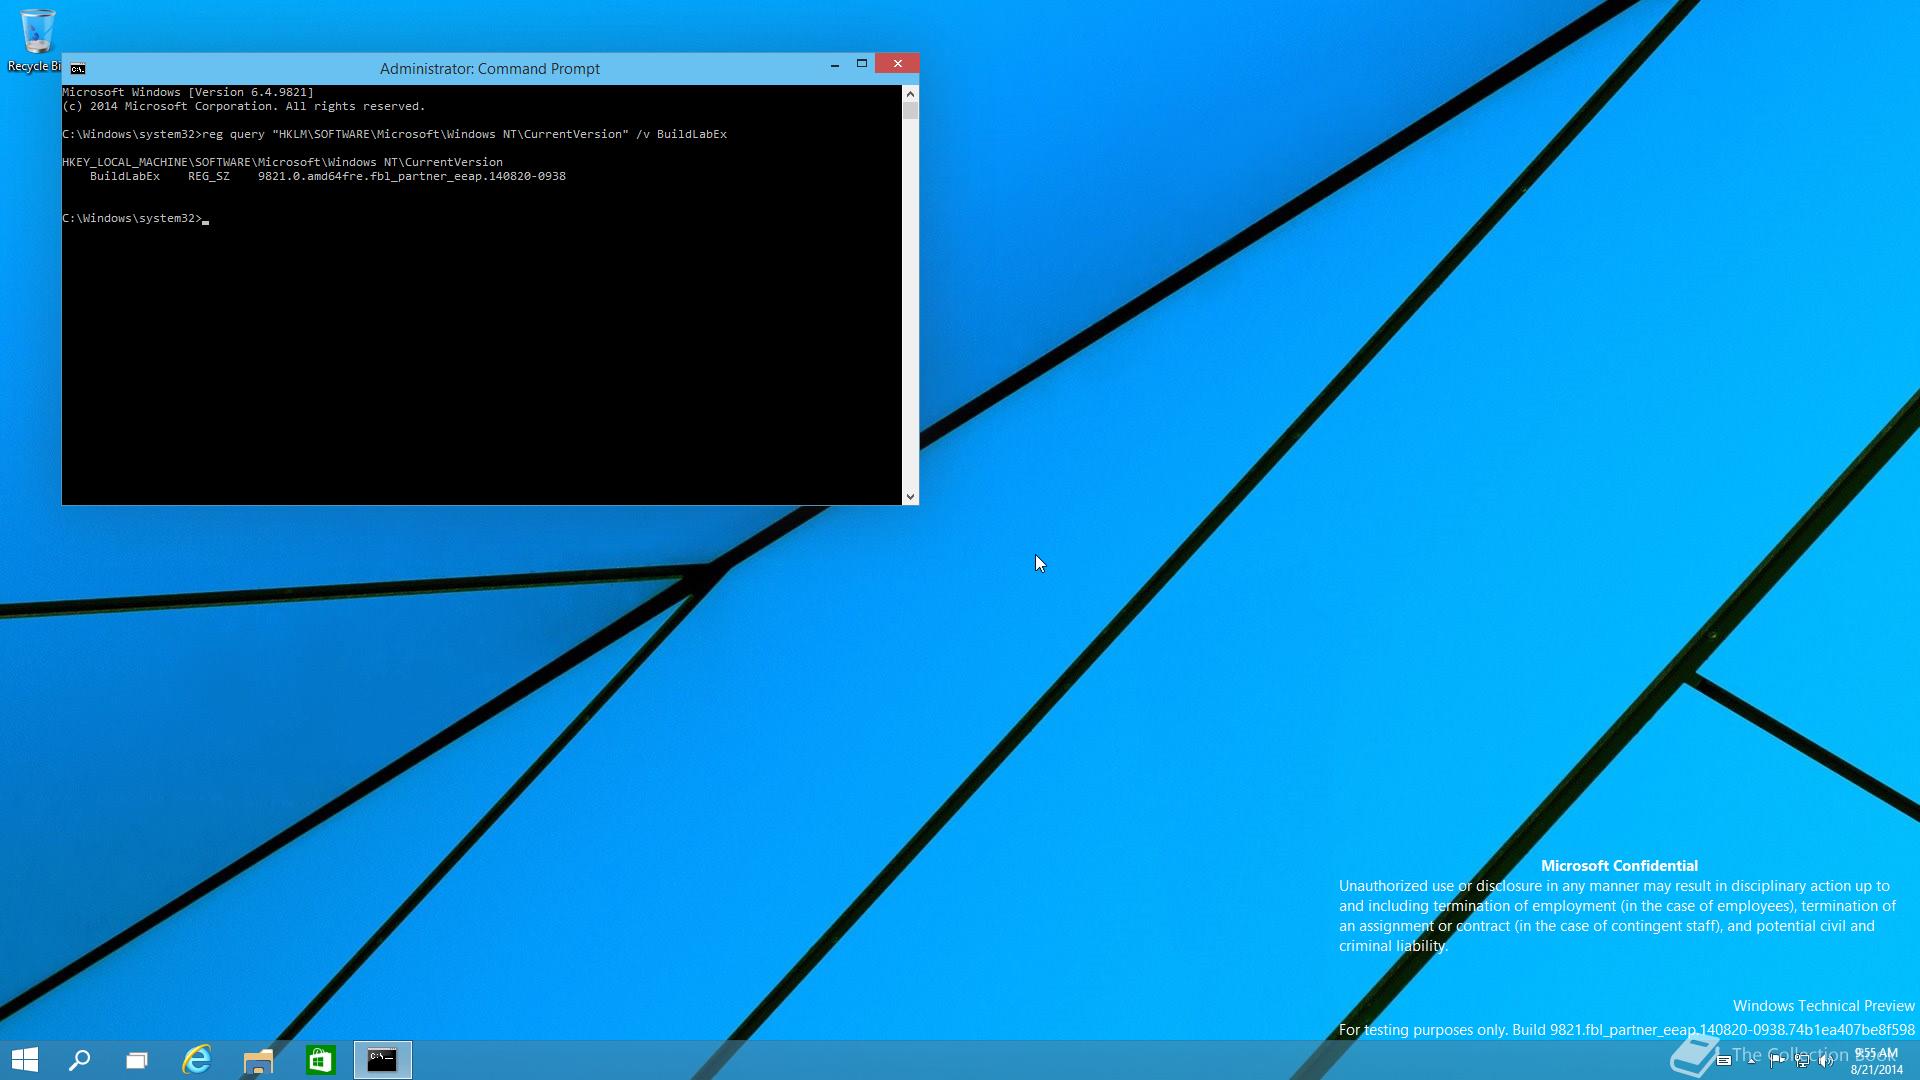This screenshot has width=1920, height=1080.
Task: Open the network status icon
Action: coord(1802,1061)
